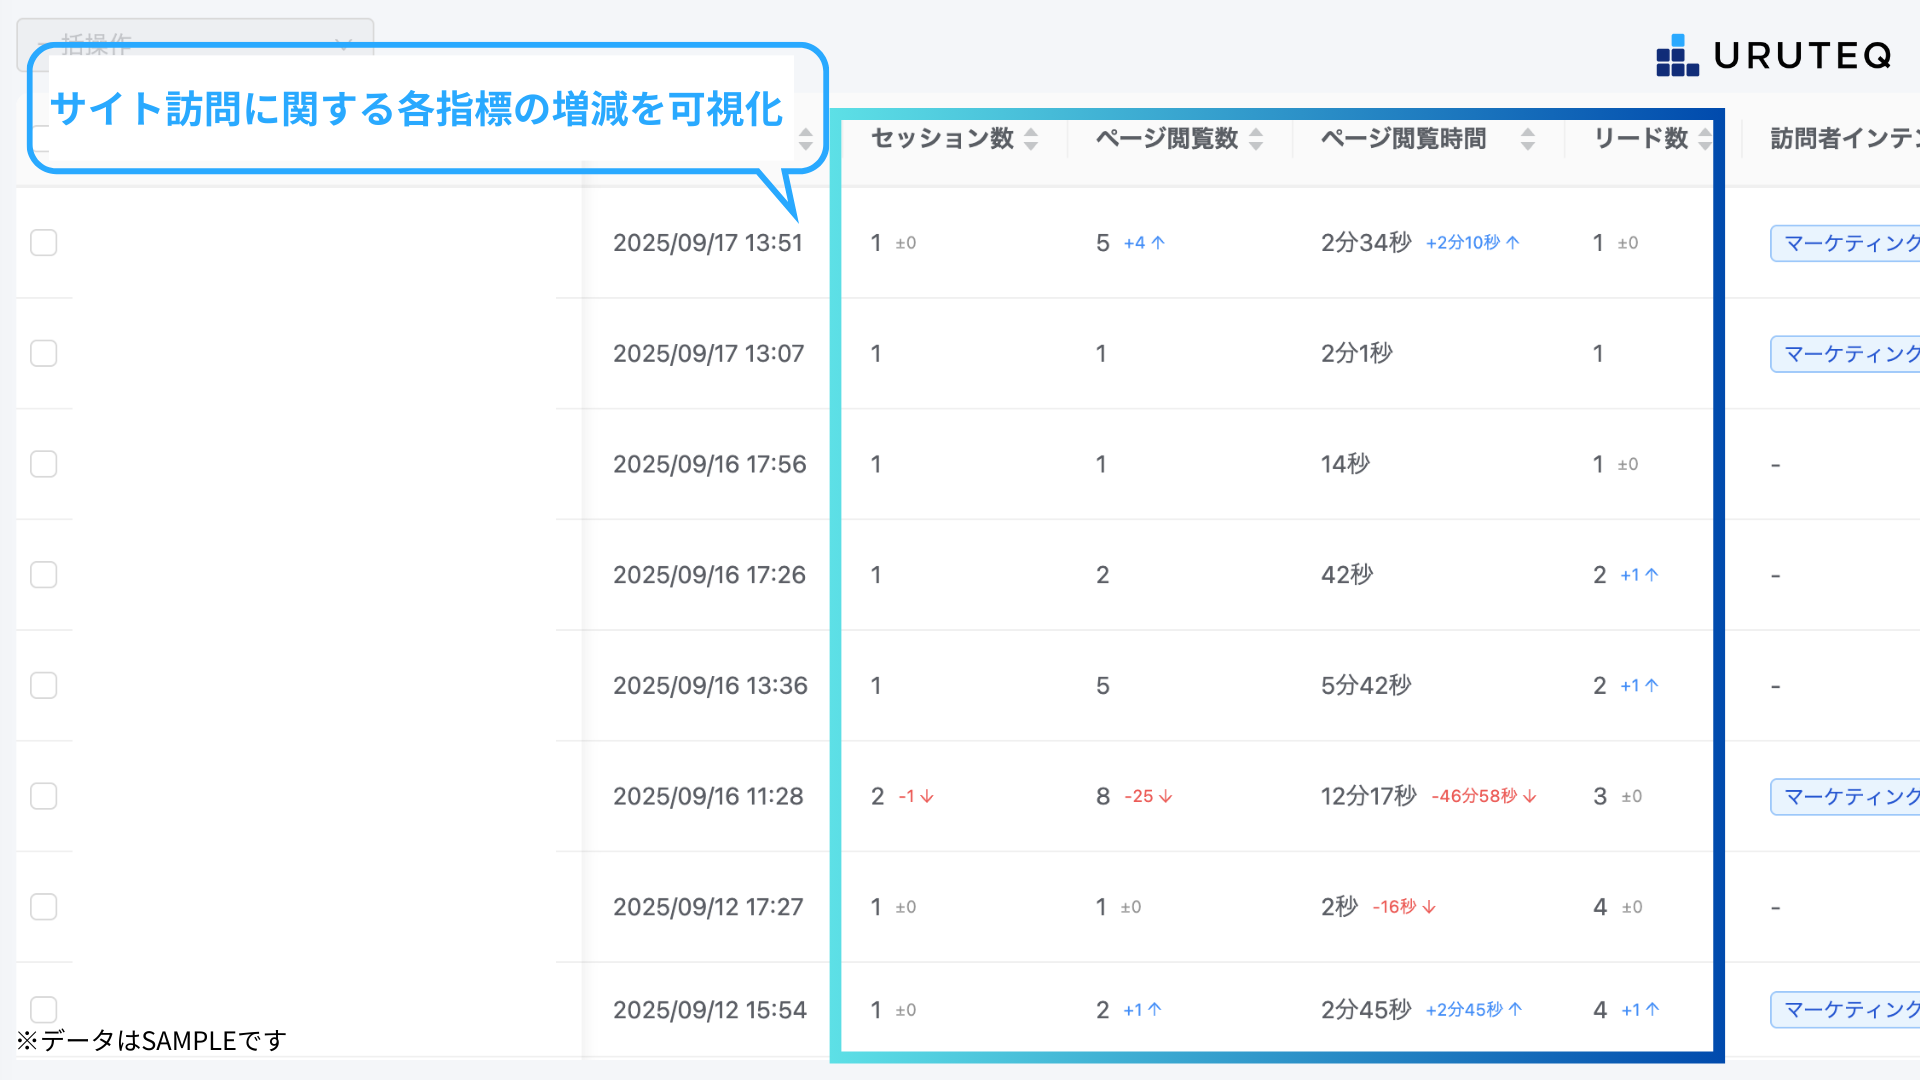This screenshot has width=1920, height=1080.
Task: Tick checkbox for 2025/09/16 11:28 row
Action: pos(44,796)
